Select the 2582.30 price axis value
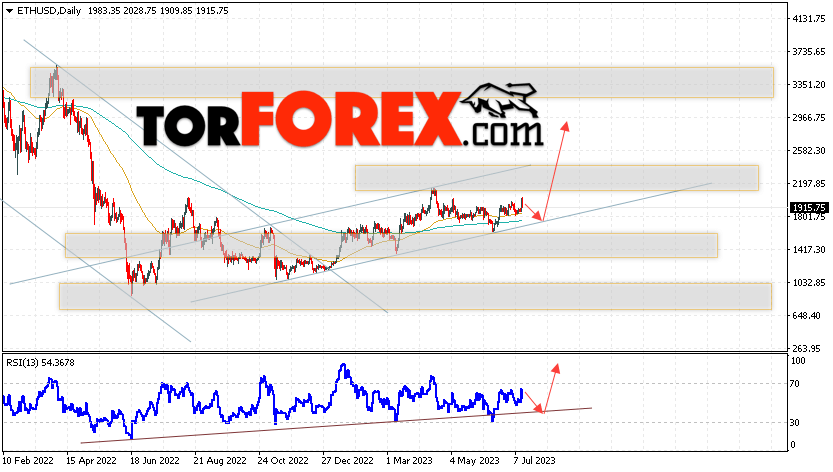 [x=809, y=150]
